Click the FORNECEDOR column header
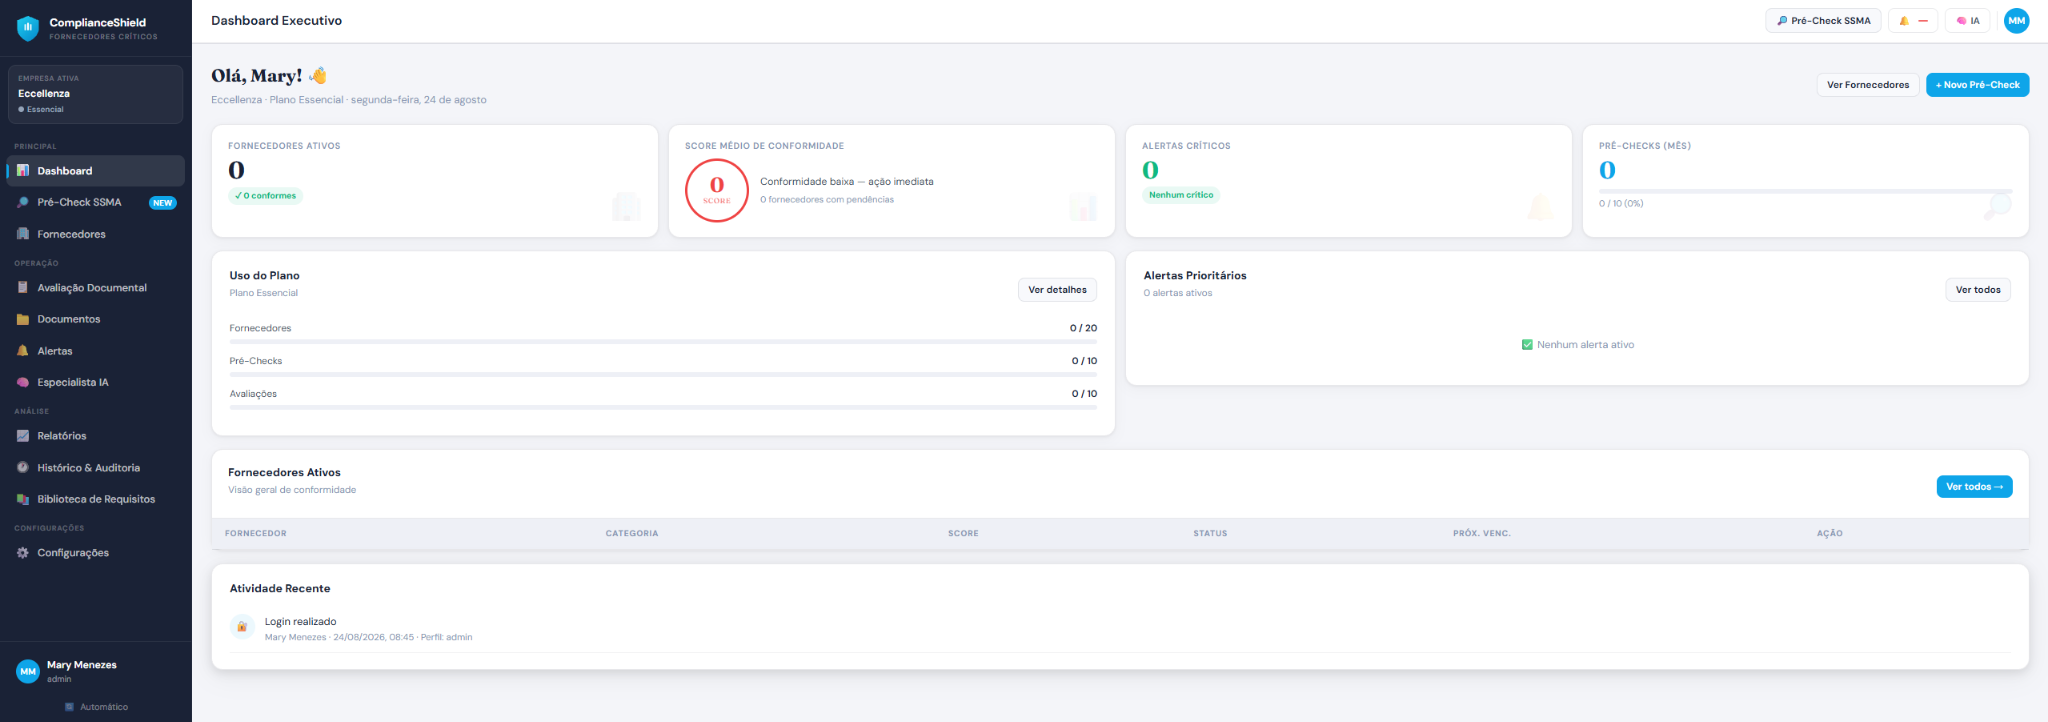 tap(256, 534)
